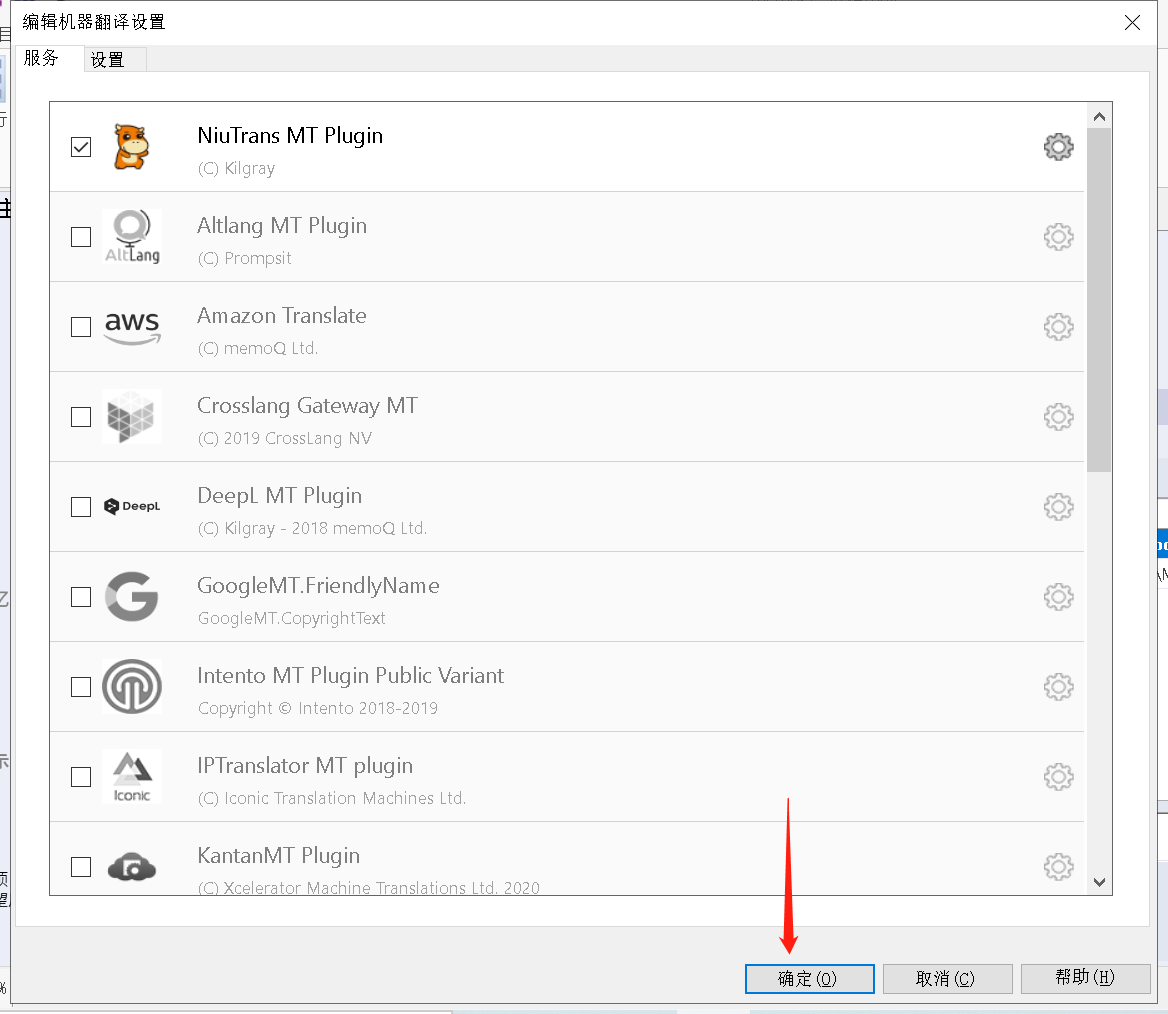Image resolution: width=1168 pixels, height=1014 pixels.
Task: Click the Google G logo
Action: 132,597
